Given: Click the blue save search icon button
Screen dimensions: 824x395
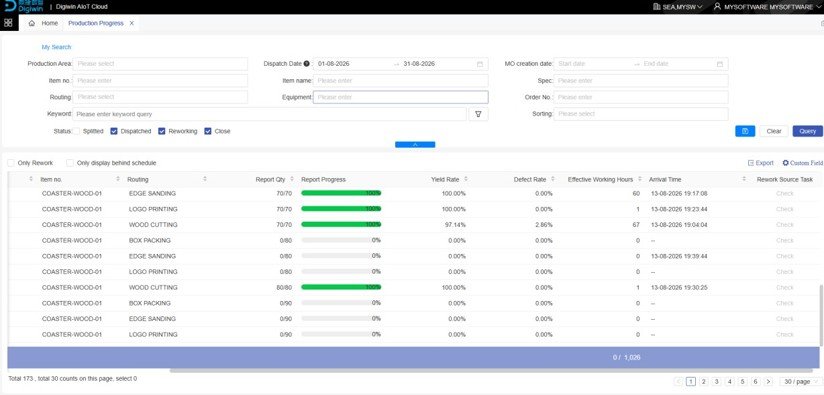Looking at the screenshot, I should coord(745,131).
